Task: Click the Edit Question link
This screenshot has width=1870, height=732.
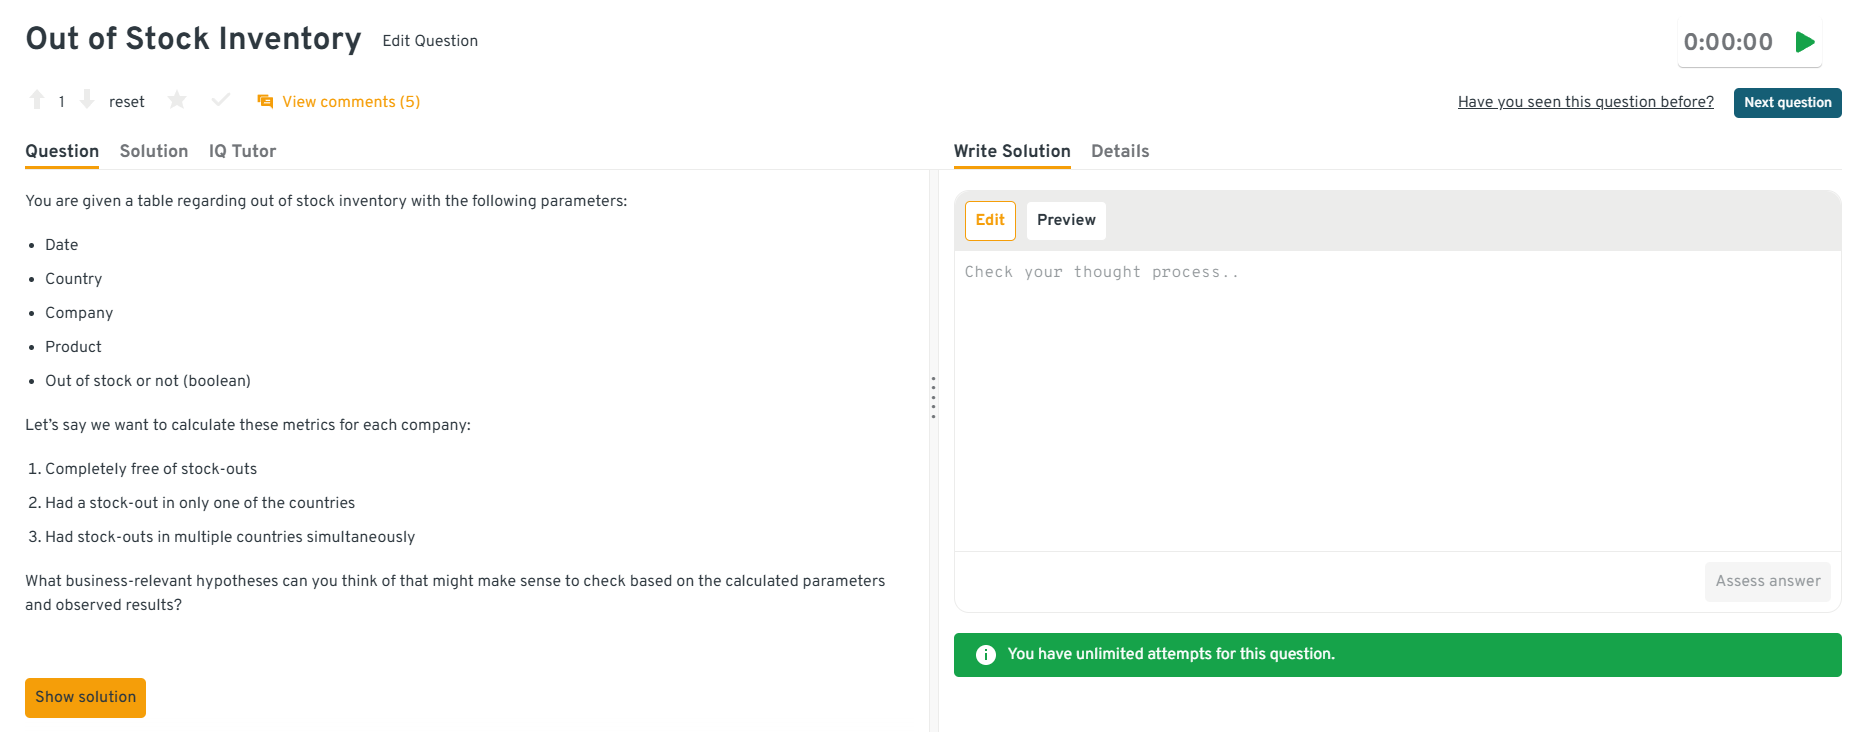Action: tap(430, 41)
